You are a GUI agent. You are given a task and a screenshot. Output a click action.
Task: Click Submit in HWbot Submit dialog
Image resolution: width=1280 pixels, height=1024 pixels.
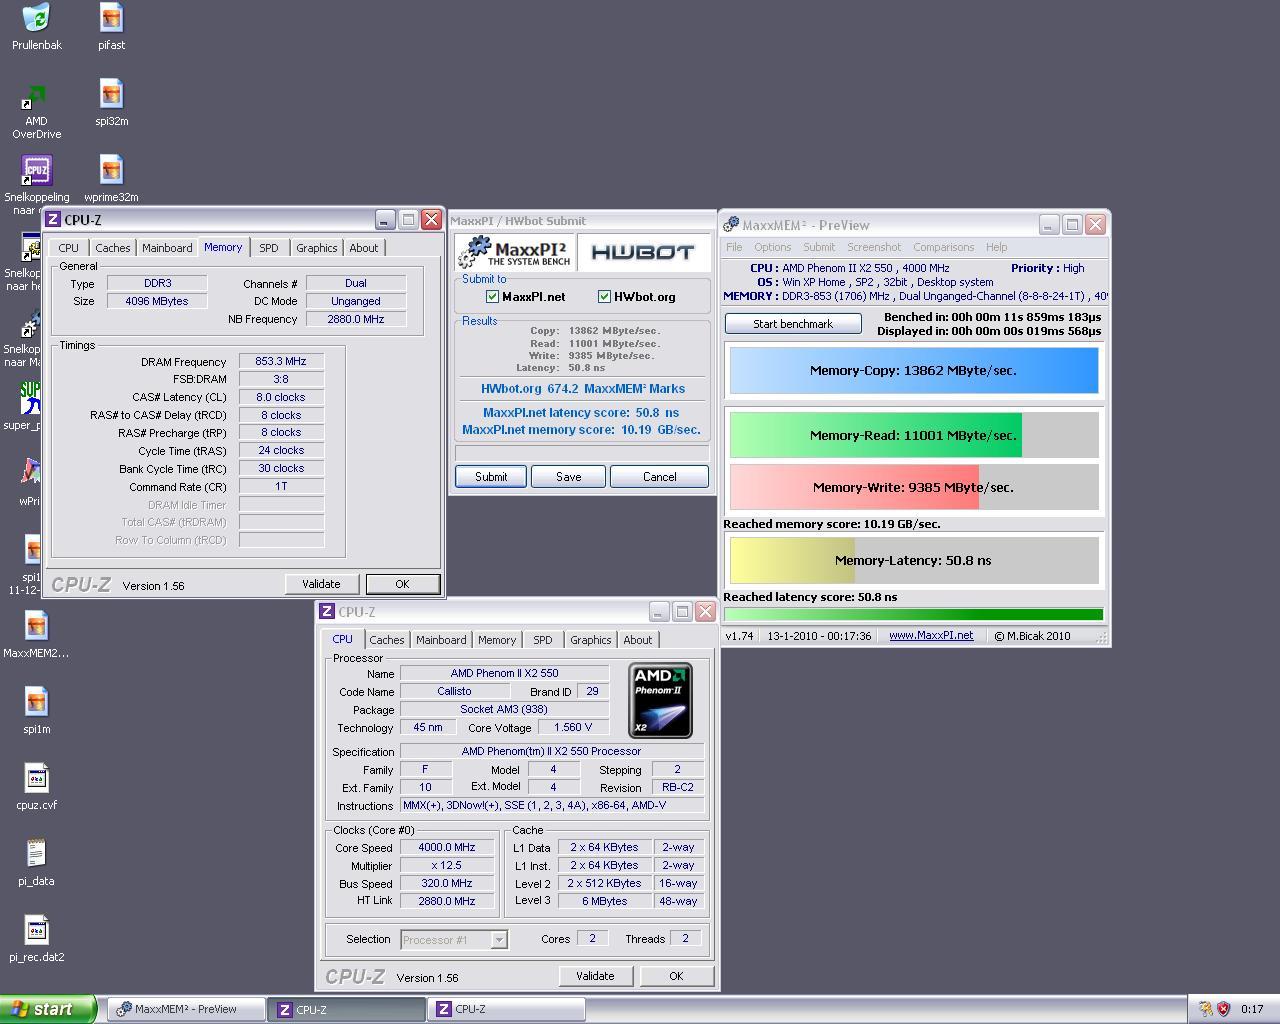(x=491, y=477)
